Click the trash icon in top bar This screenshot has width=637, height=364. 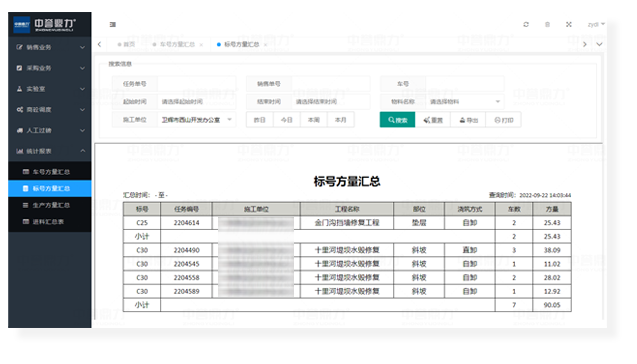[547, 24]
